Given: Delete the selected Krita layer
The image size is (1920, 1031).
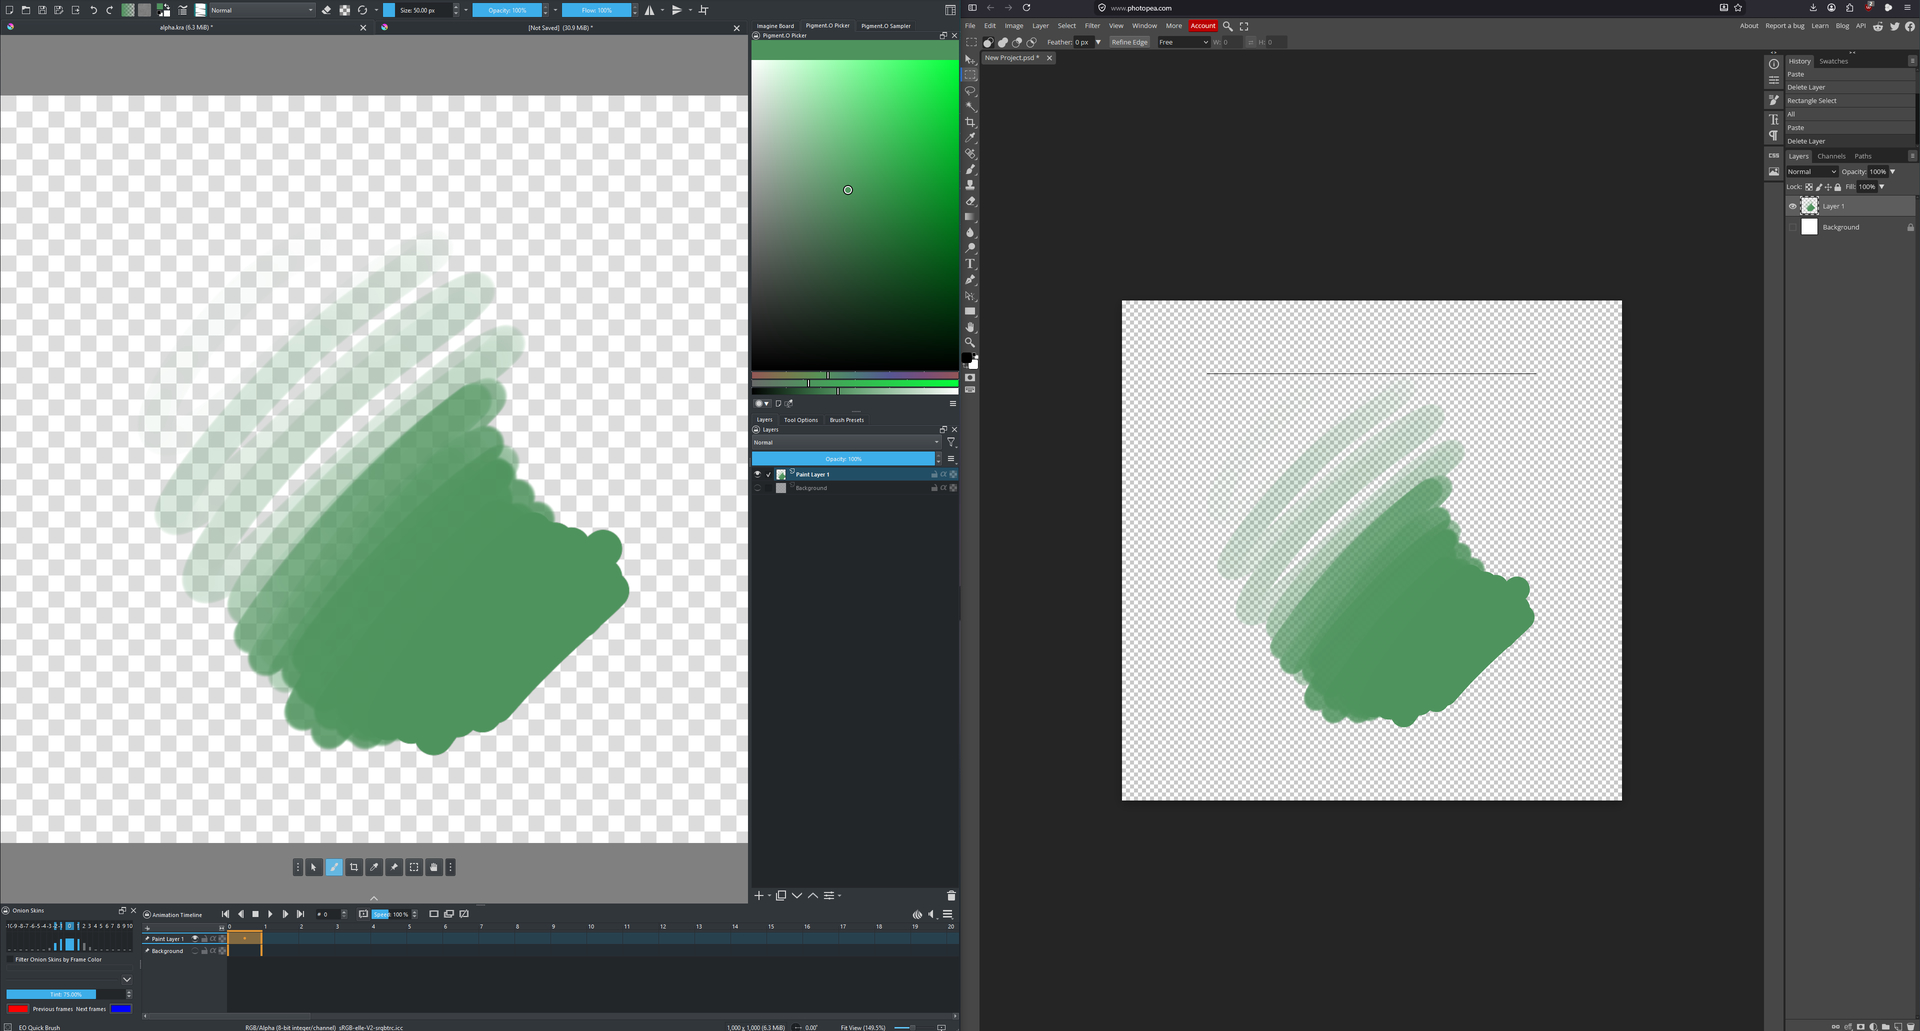Looking at the screenshot, I should 951,895.
